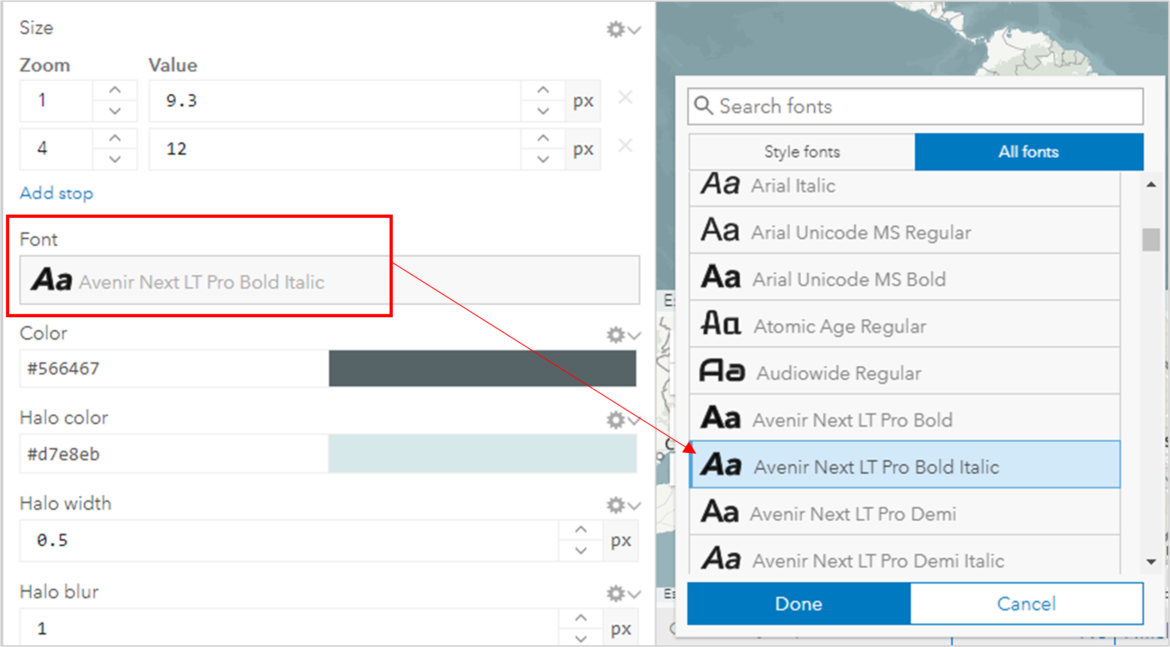The image size is (1170, 647).
Task: Open the Halo color gear icon
Action: (x=617, y=418)
